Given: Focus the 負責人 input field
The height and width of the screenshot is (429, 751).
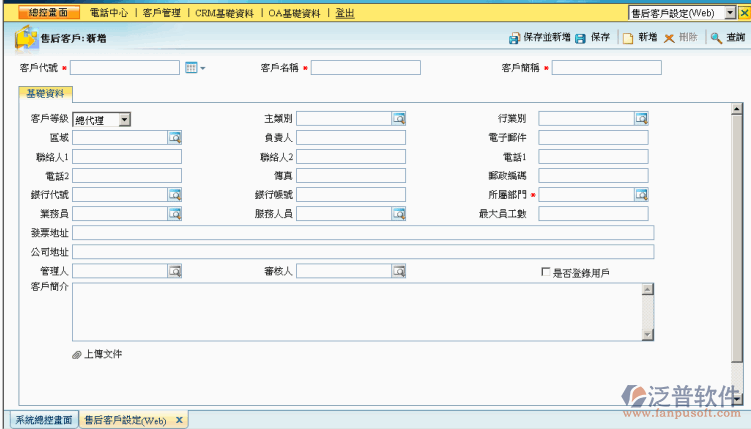Looking at the screenshot, I should pyautogui.click(x=351, y=138).
